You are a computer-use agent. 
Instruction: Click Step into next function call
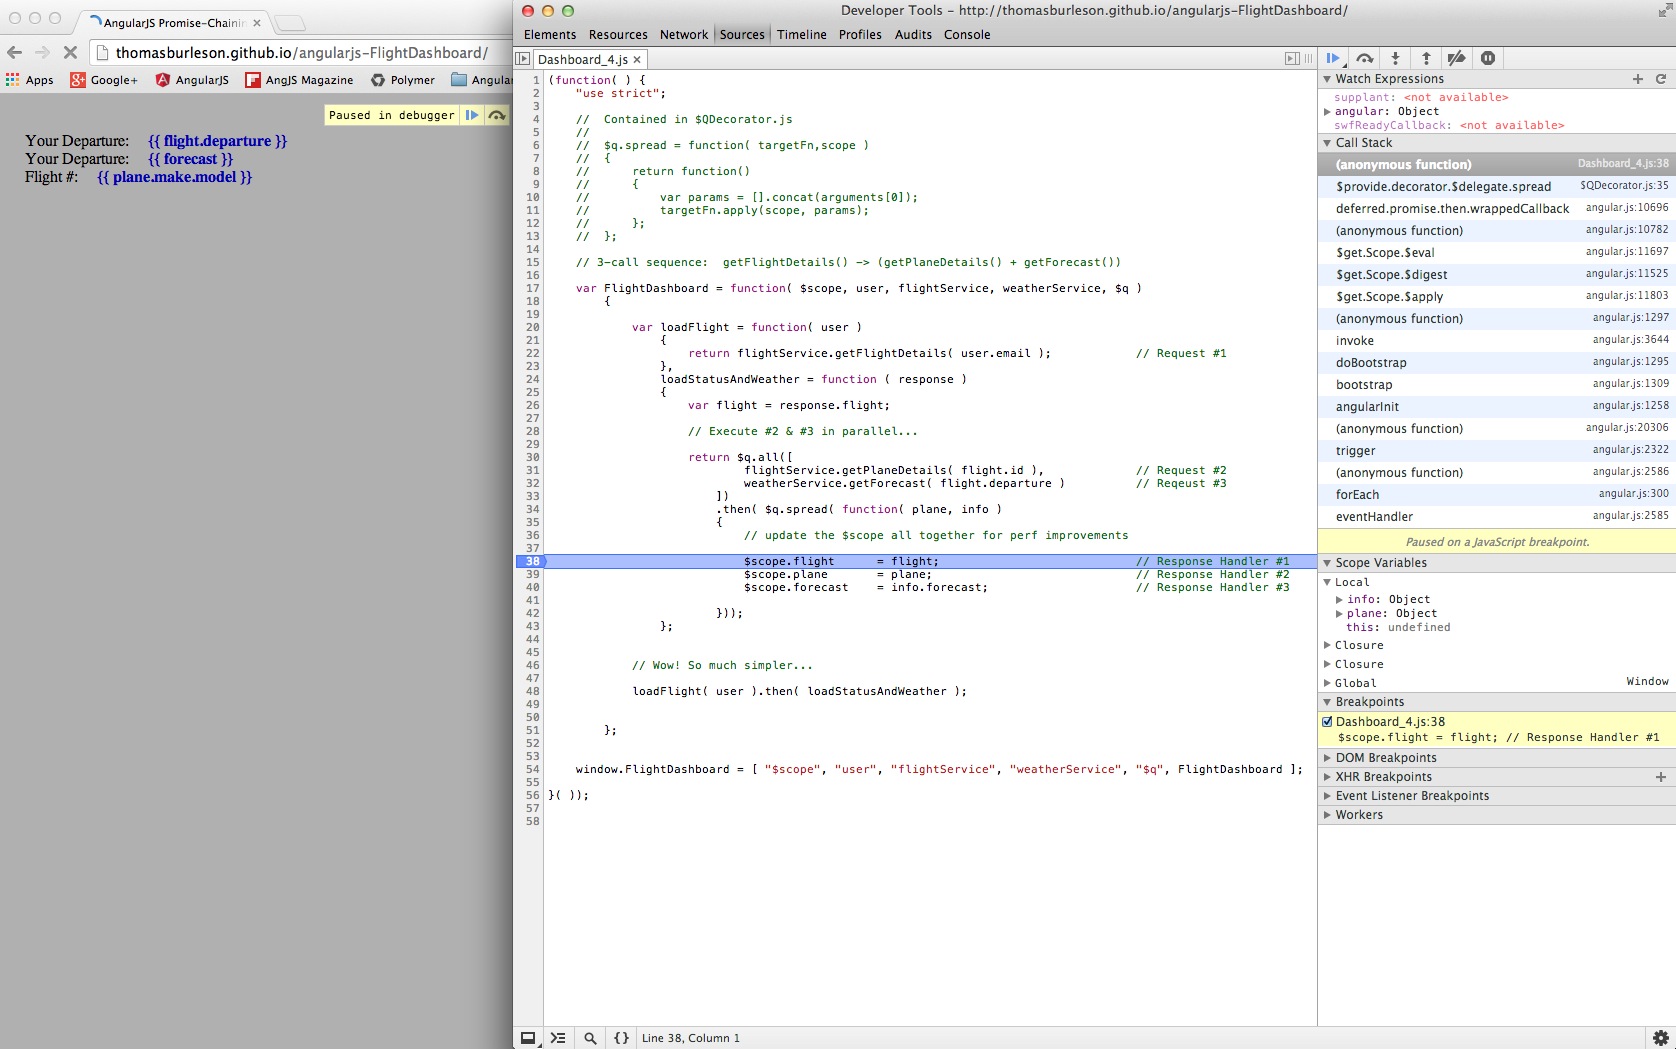coord(1395,59)
